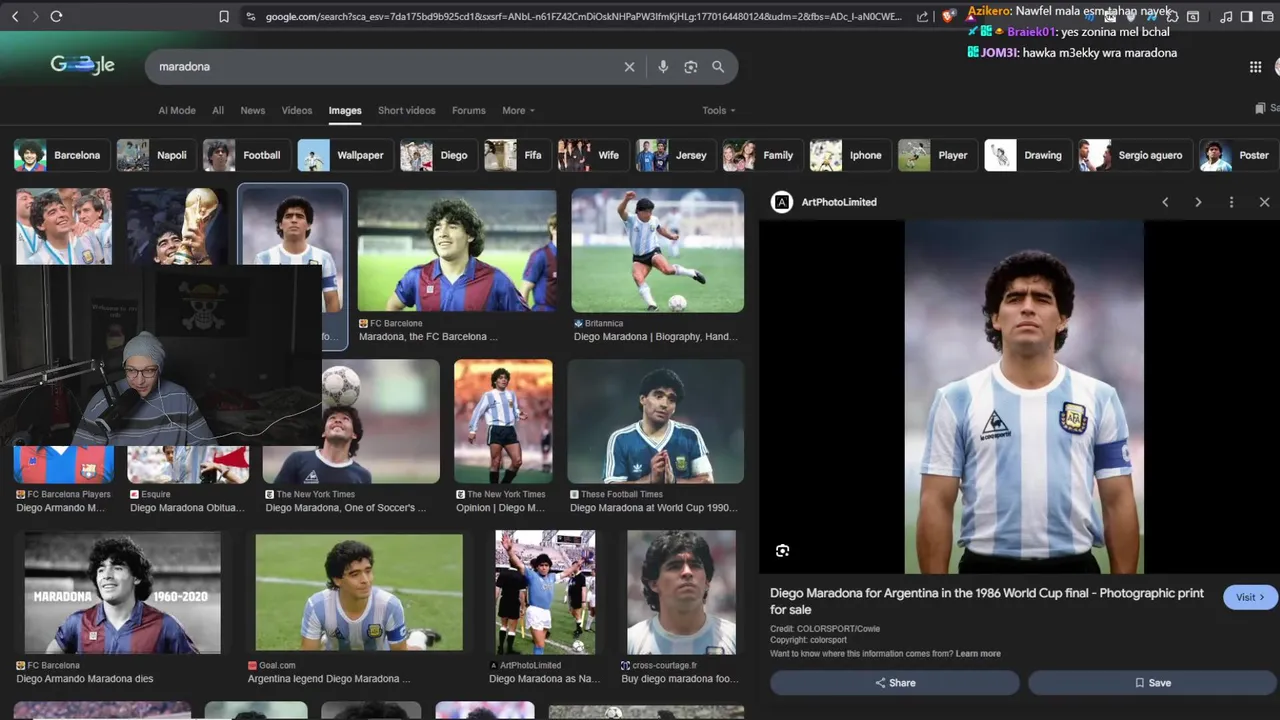The height and width of the screenshot is (720, 1280).
Task: Filter by the Player chip
Action: (936, 155)
